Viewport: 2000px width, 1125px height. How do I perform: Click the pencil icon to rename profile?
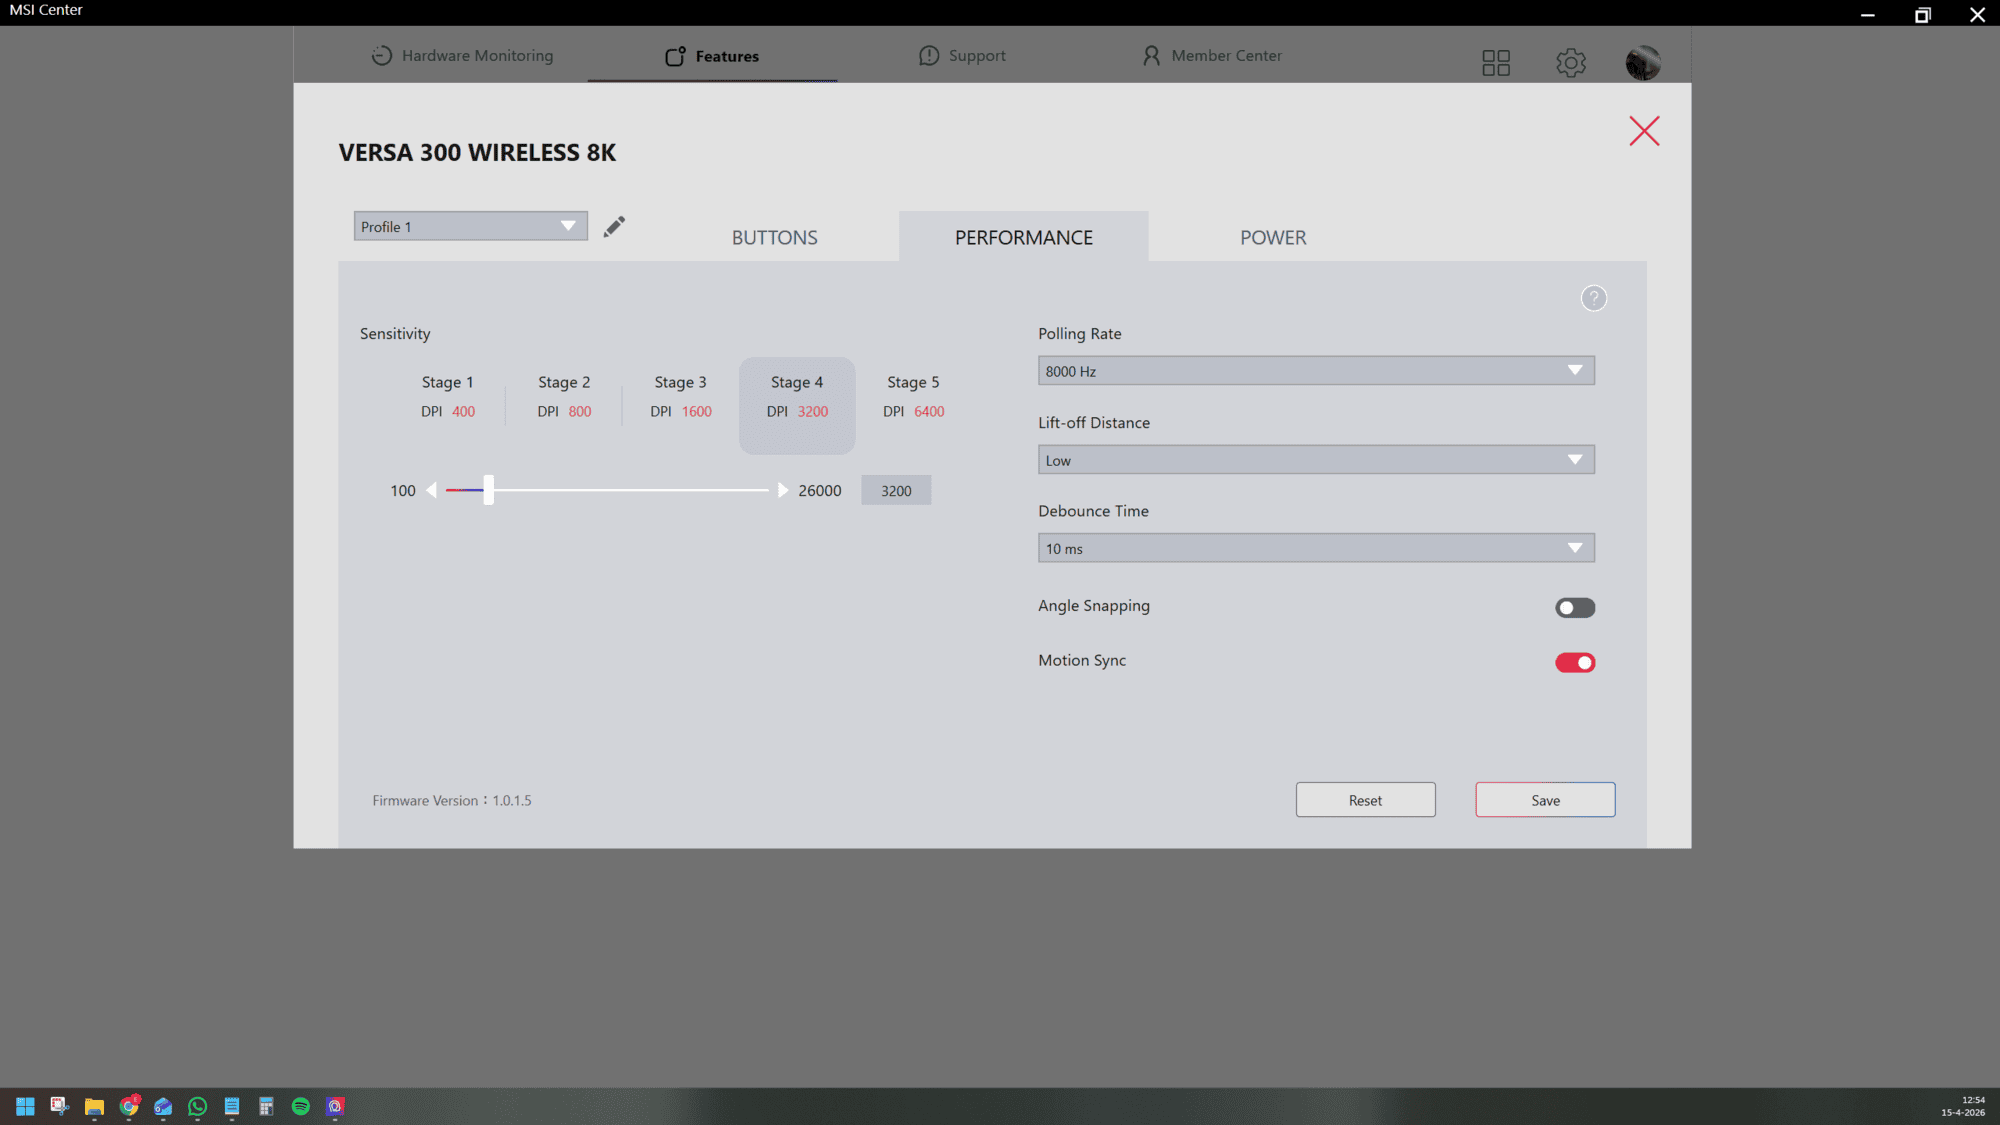(614, 227)
